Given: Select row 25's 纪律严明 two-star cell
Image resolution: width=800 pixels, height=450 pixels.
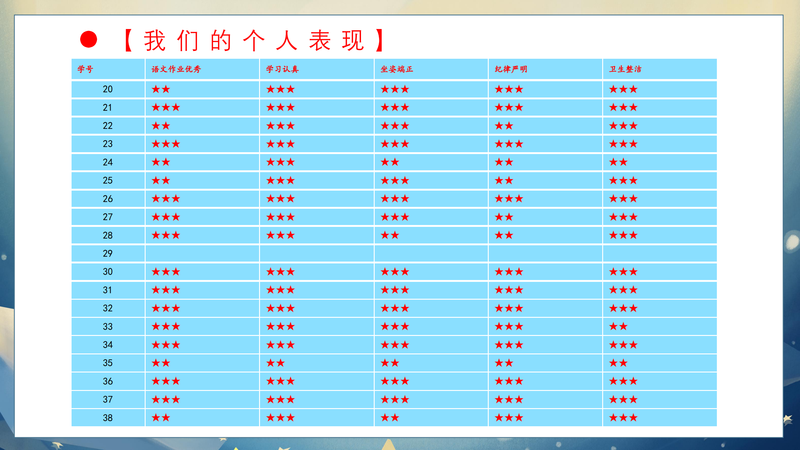Looking at the screenshot, I should (545, 181).
